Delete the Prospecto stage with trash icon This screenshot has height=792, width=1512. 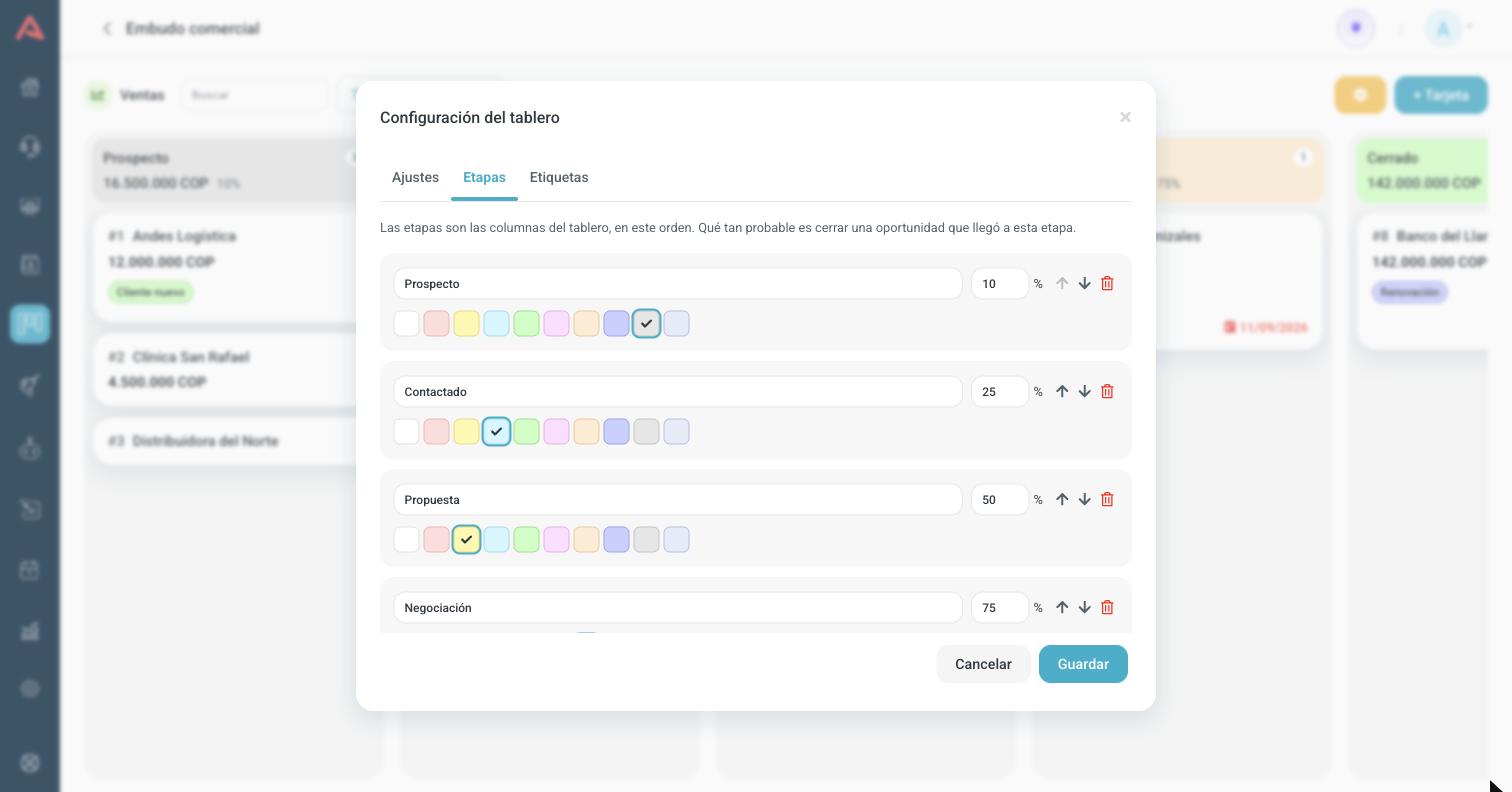coord(1107,283)
